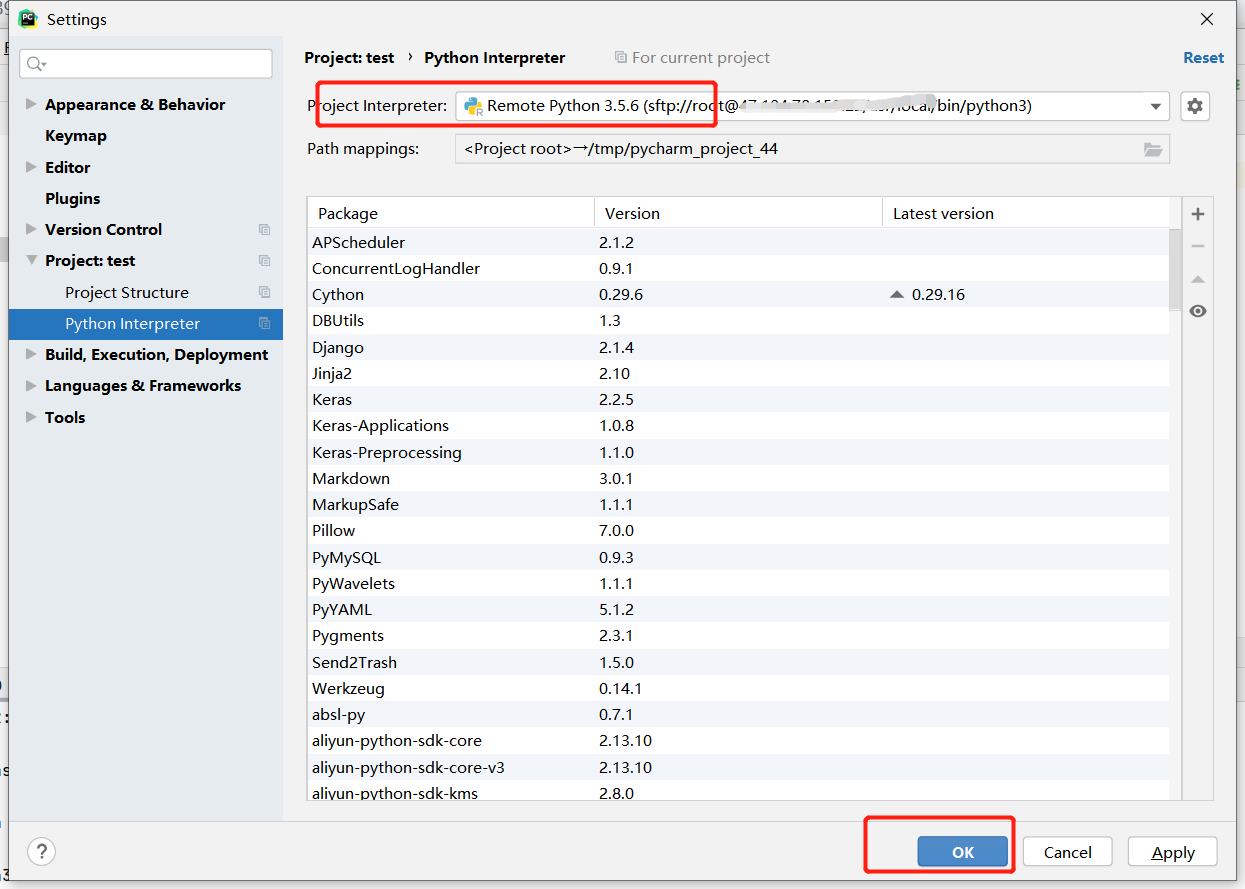
Task: Expand Languages & Frameworks section
Action: (x=31, y=386)
